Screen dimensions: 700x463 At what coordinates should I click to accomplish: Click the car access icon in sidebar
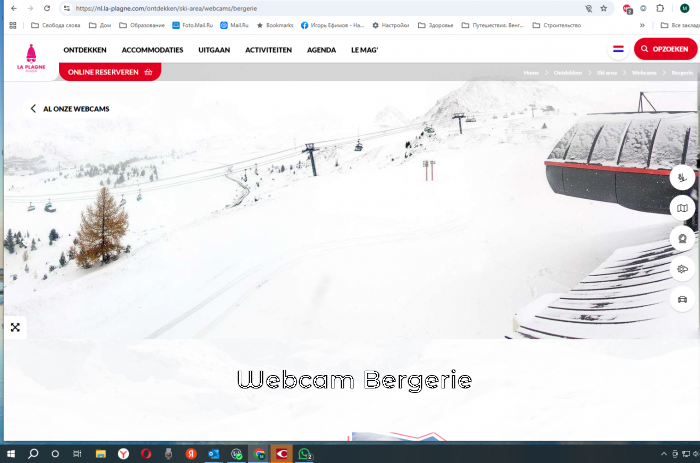(x=683, y=299)
